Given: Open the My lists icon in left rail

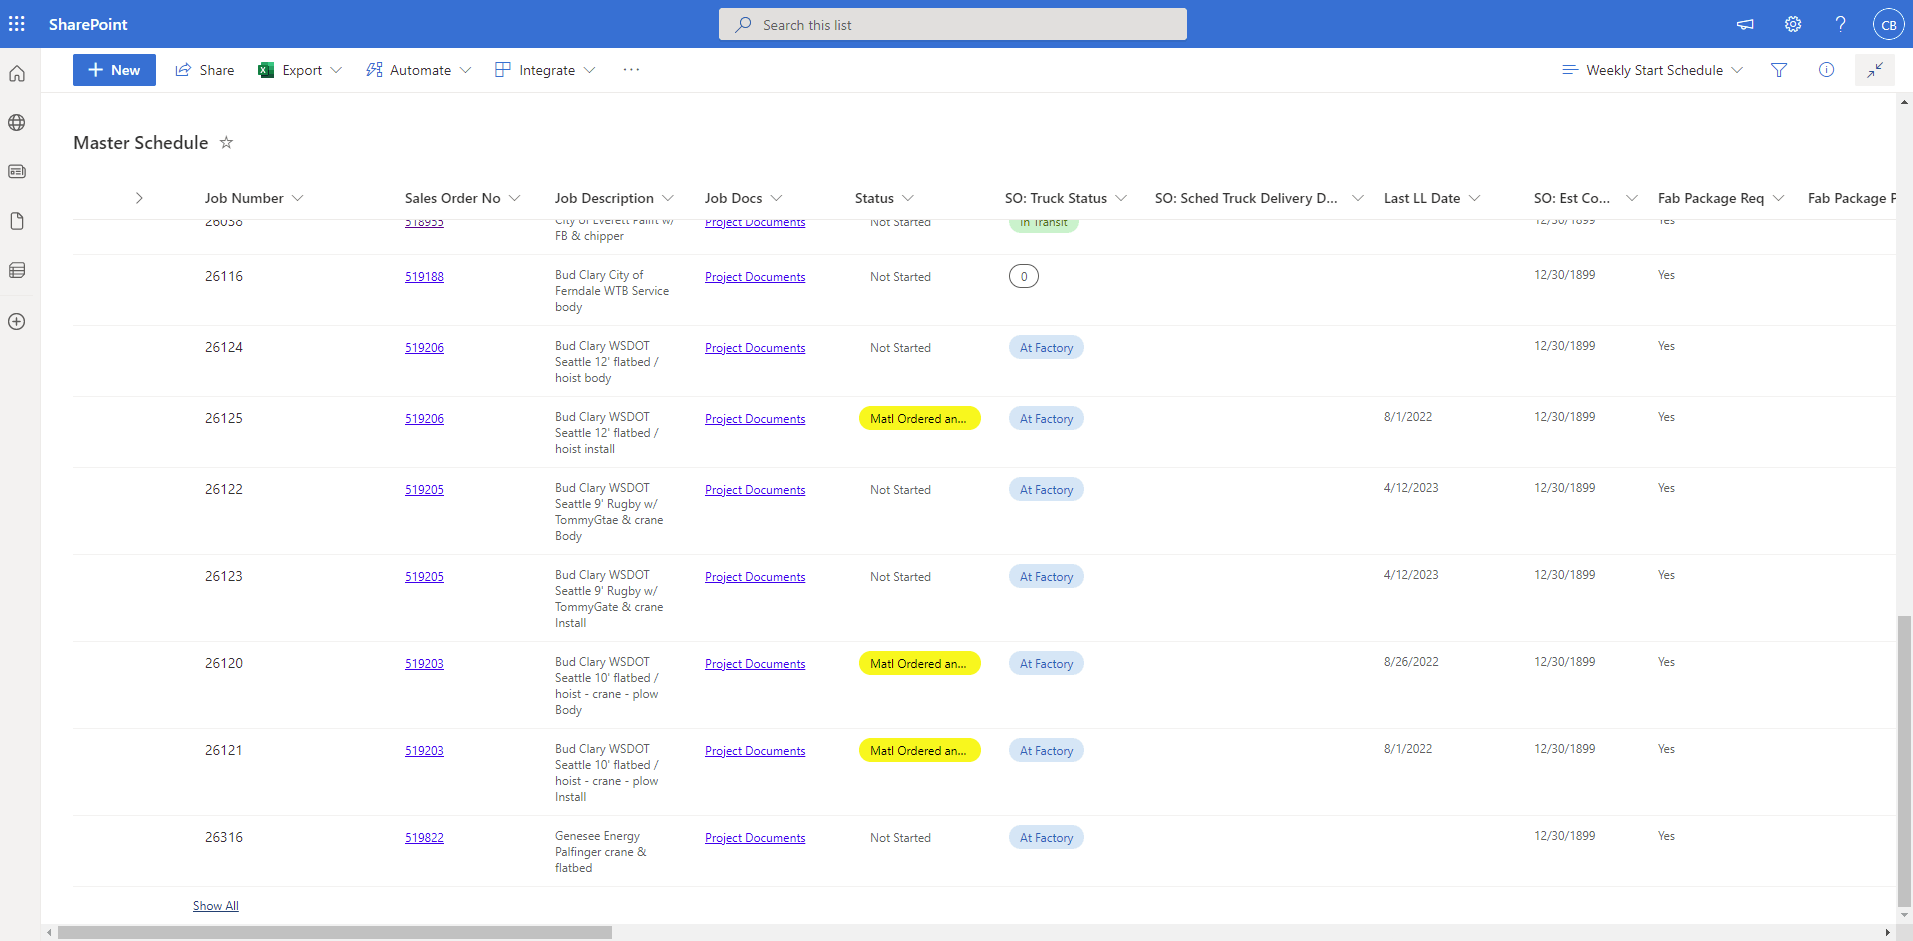Looking at the screenshot, I should pos(17,270).
